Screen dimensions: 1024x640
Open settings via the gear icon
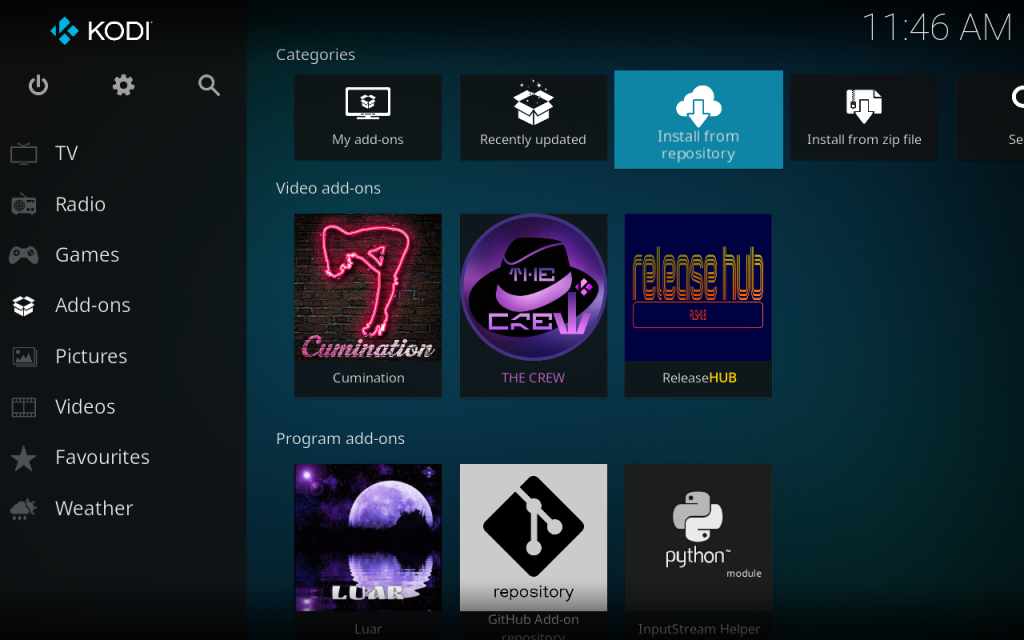coord(123,86)
